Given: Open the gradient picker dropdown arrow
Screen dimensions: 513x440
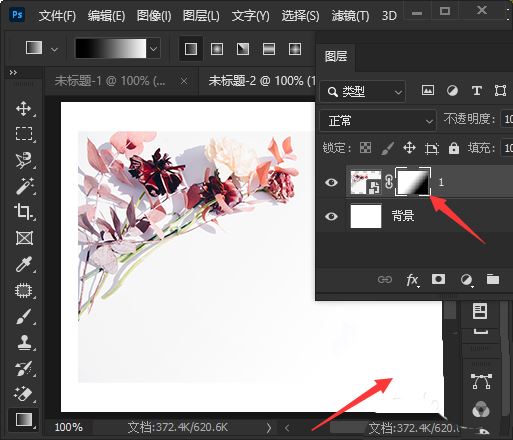Looking at the screenshot, I should (154, 49).
